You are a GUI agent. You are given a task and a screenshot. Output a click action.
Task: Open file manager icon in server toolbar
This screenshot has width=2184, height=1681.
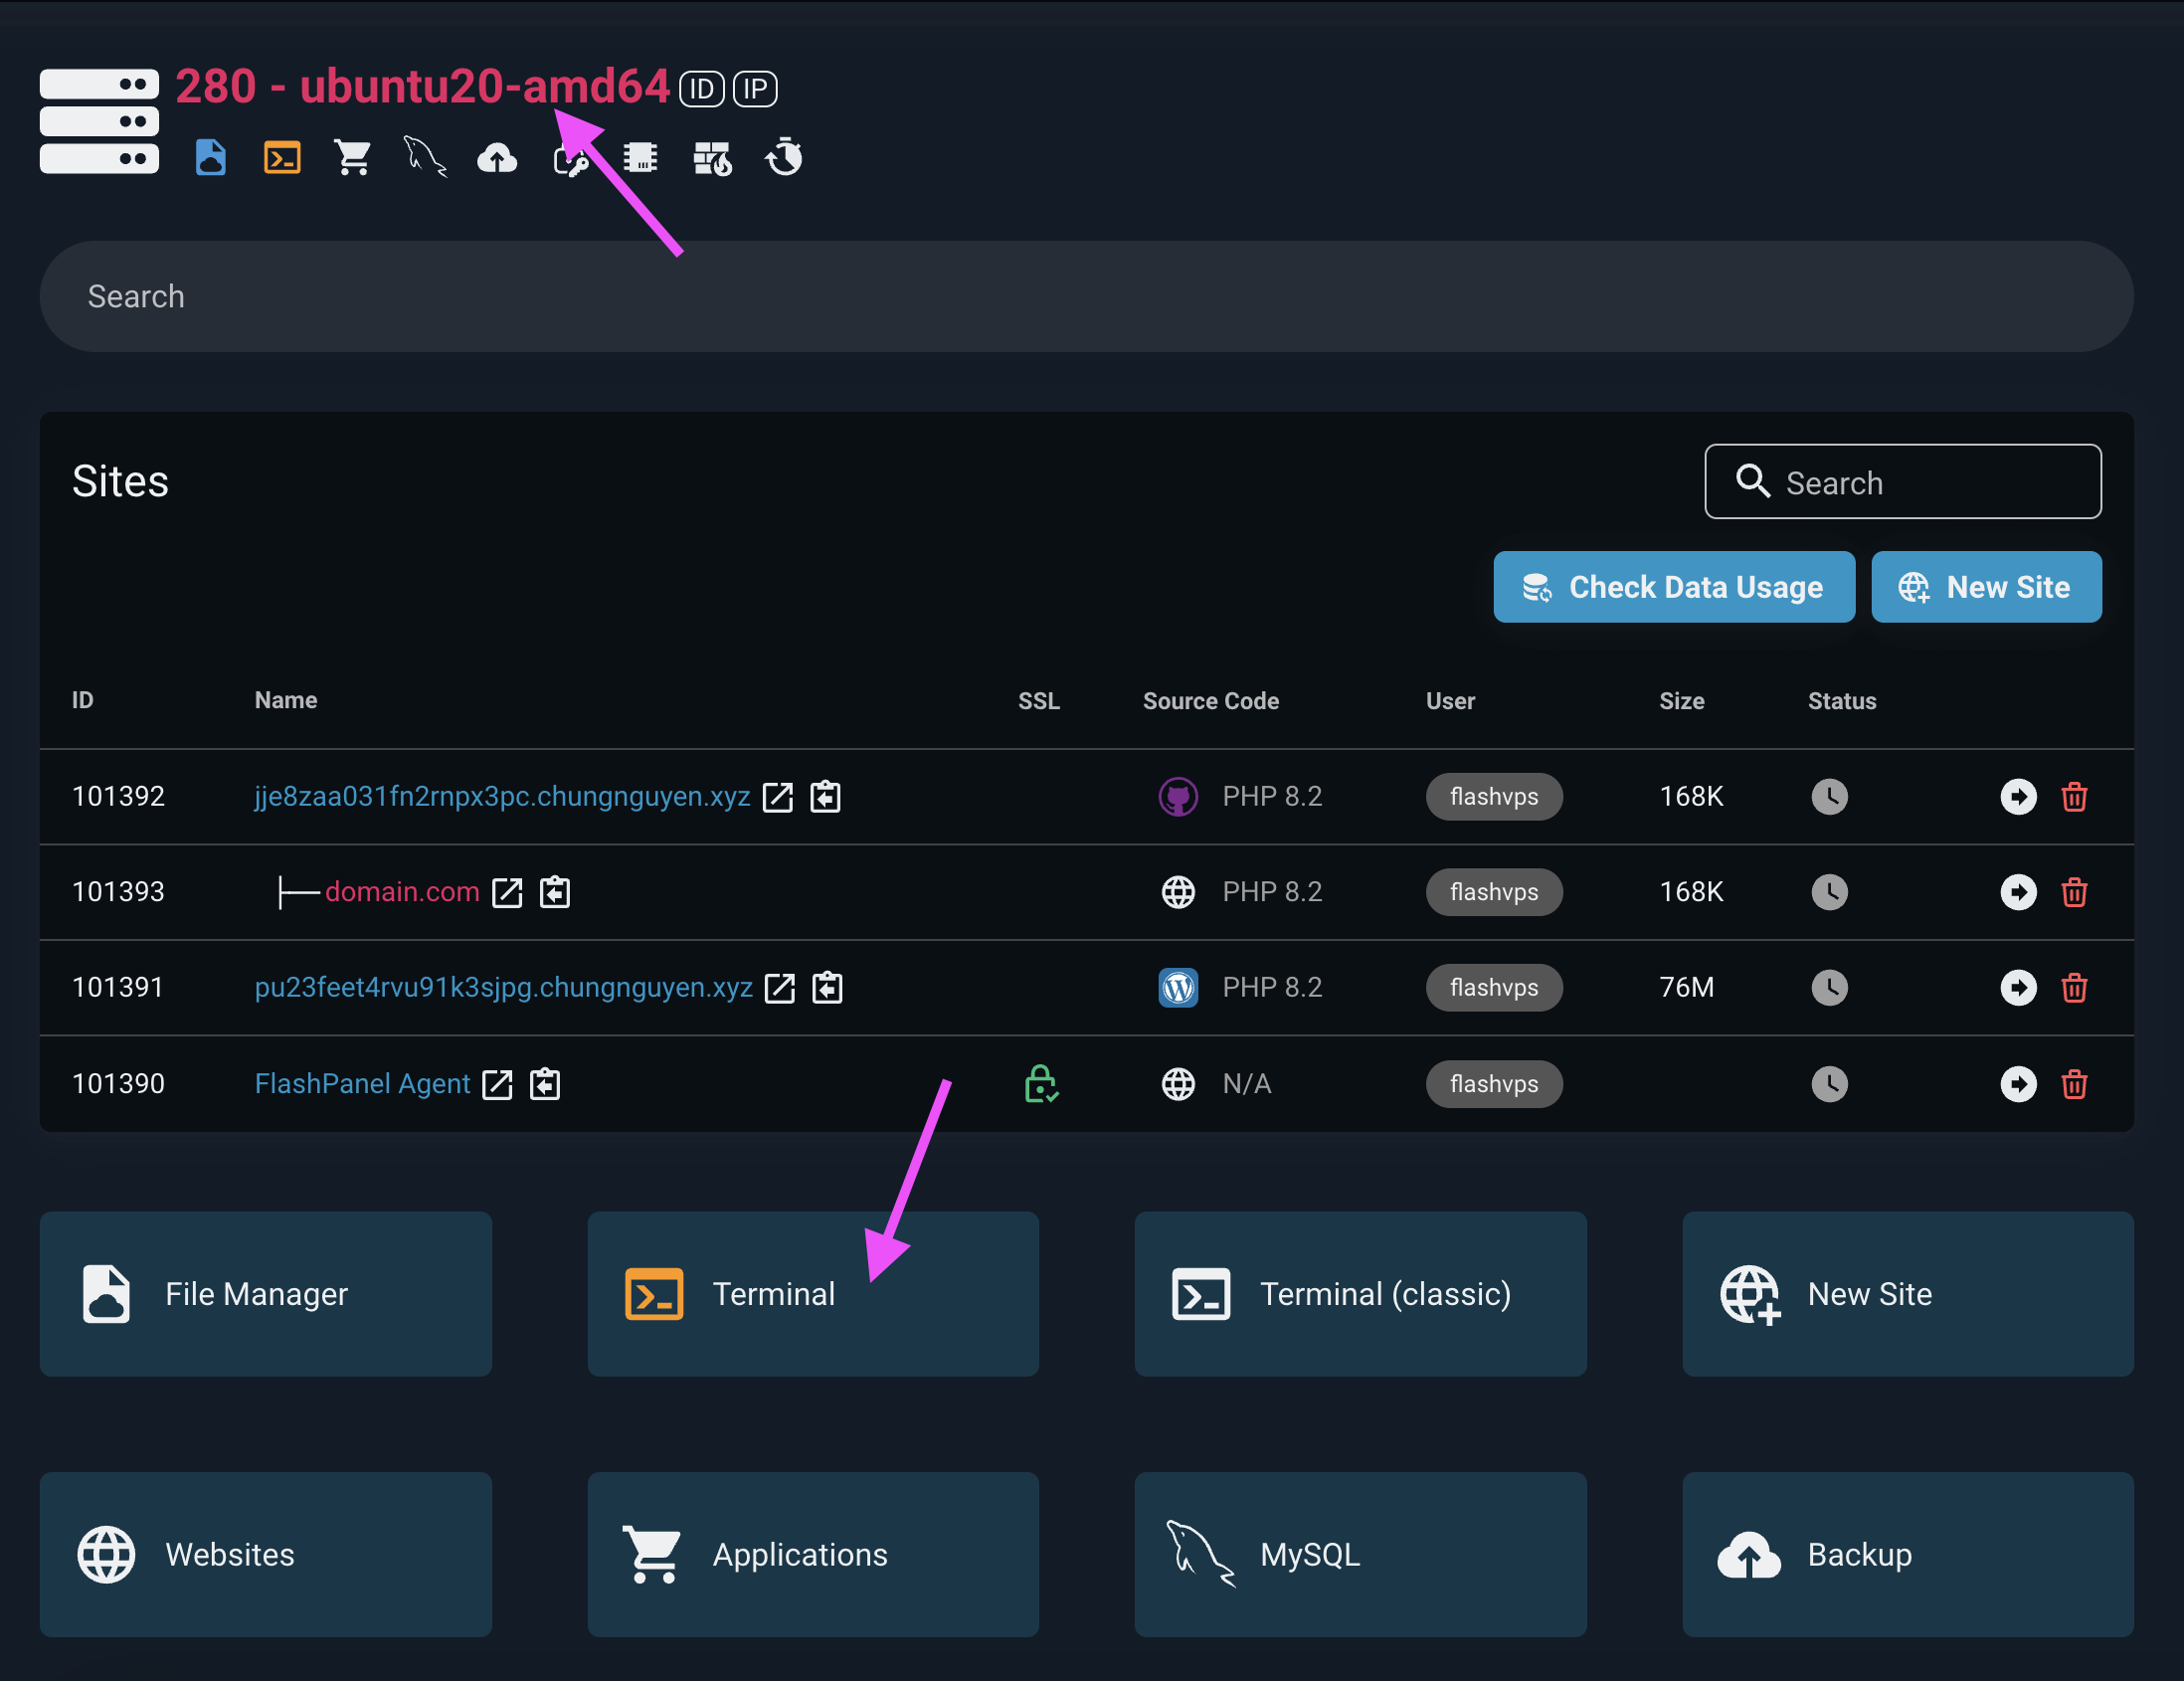[x=210, y=158]
